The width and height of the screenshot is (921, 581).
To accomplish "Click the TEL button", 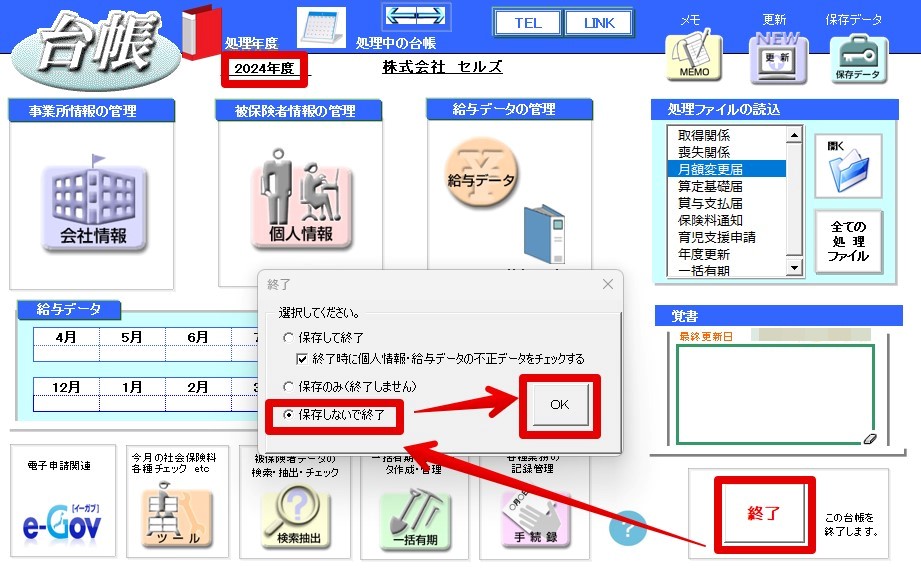I will coord(528,23).
